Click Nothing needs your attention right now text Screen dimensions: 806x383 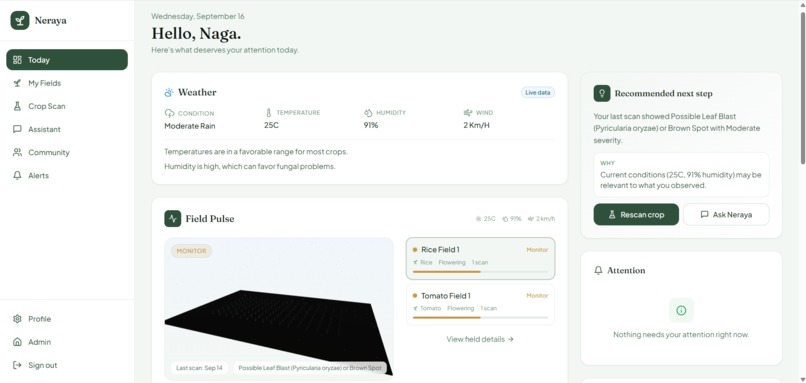[681, 335]
